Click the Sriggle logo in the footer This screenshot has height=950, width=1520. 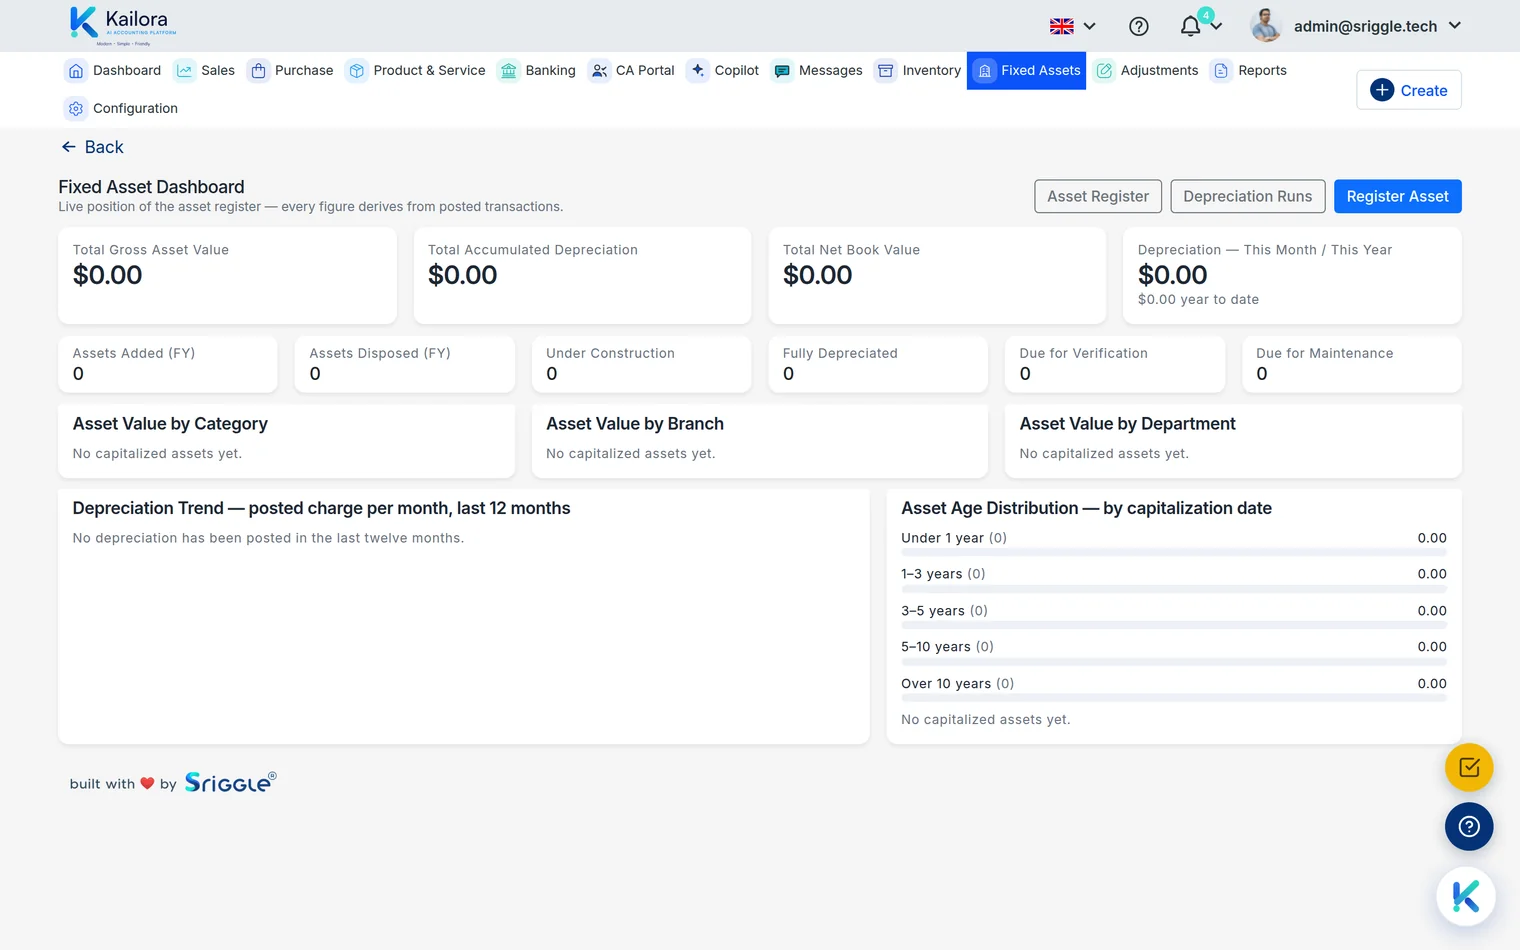point(230,782)
